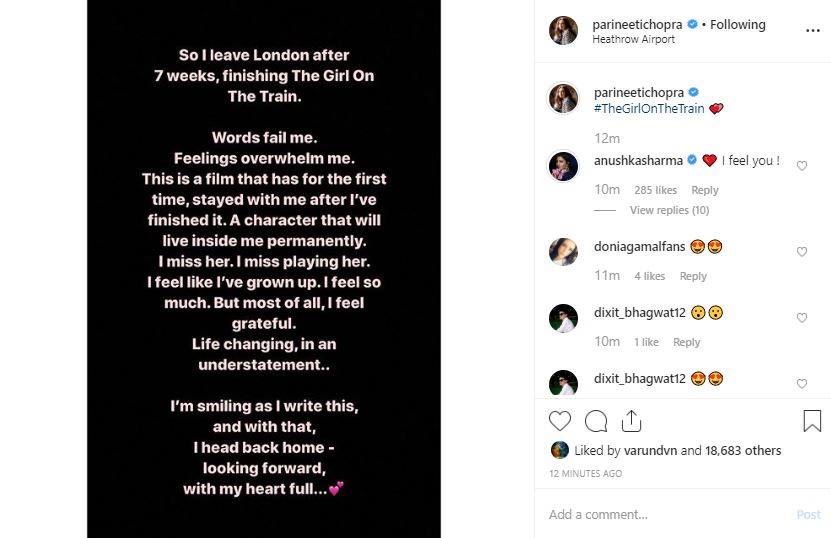
Task: Like anushkasharma's comment with heart
Action: point(802,166)
